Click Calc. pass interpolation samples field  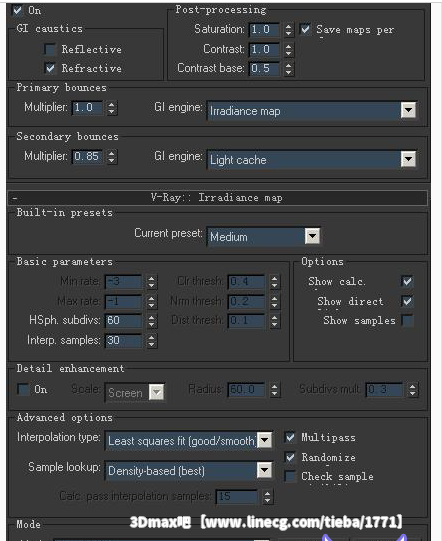coord(237,496)
